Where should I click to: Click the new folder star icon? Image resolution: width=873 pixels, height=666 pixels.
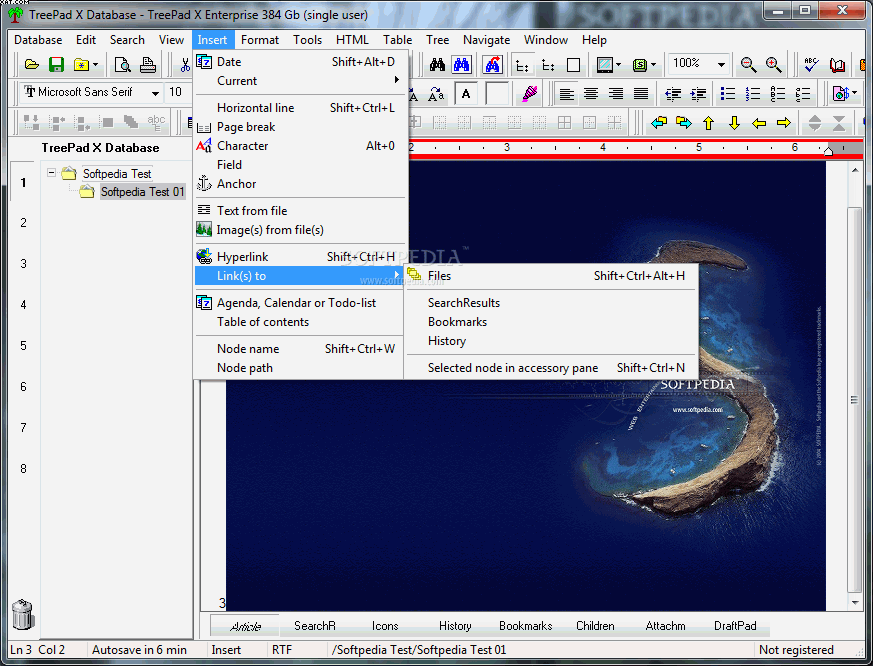pyautogui.click(x=81, y=65)
